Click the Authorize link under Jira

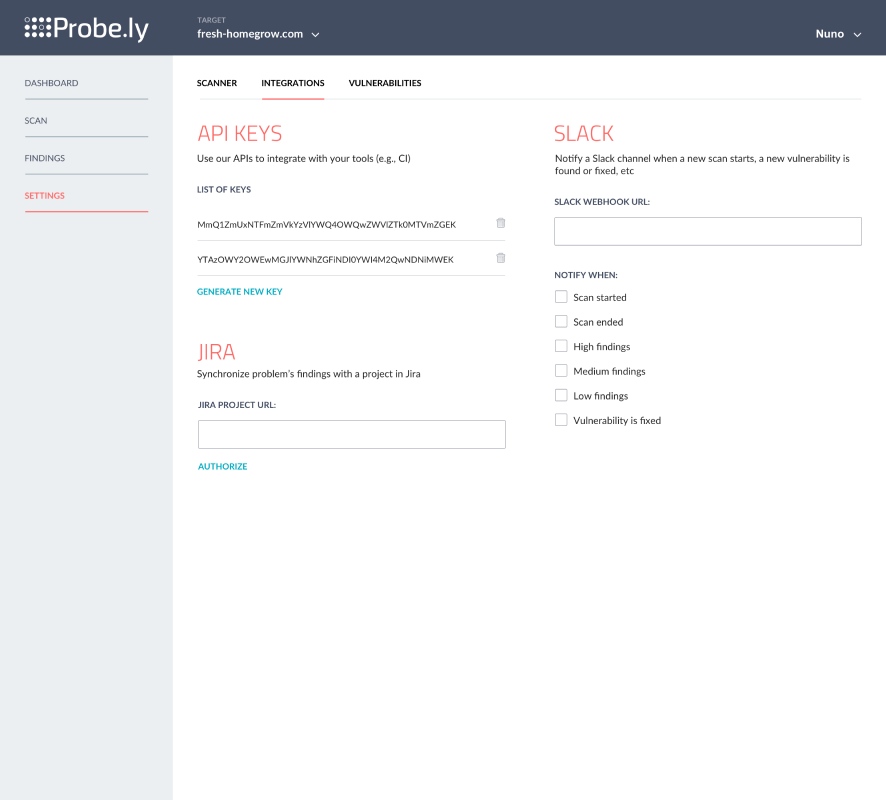pyautogui.click(x=223, y=466)
